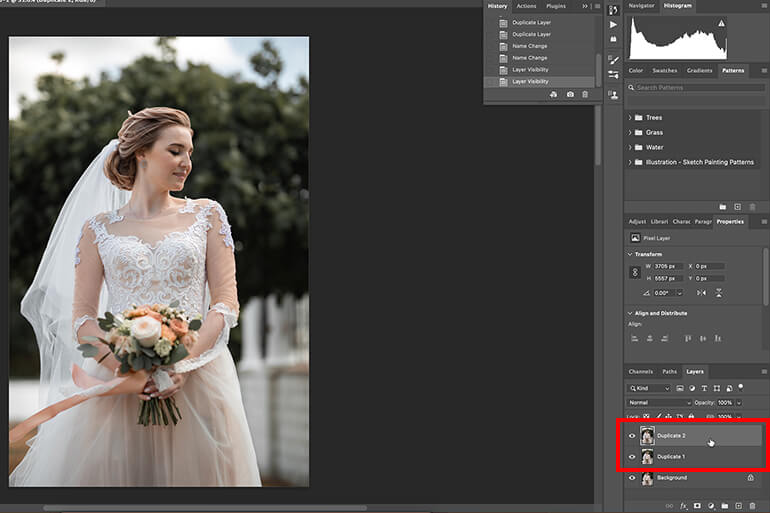The height and width of the screenshot is (513, 770).
Task: Open the Color tab
Action: 635,70
